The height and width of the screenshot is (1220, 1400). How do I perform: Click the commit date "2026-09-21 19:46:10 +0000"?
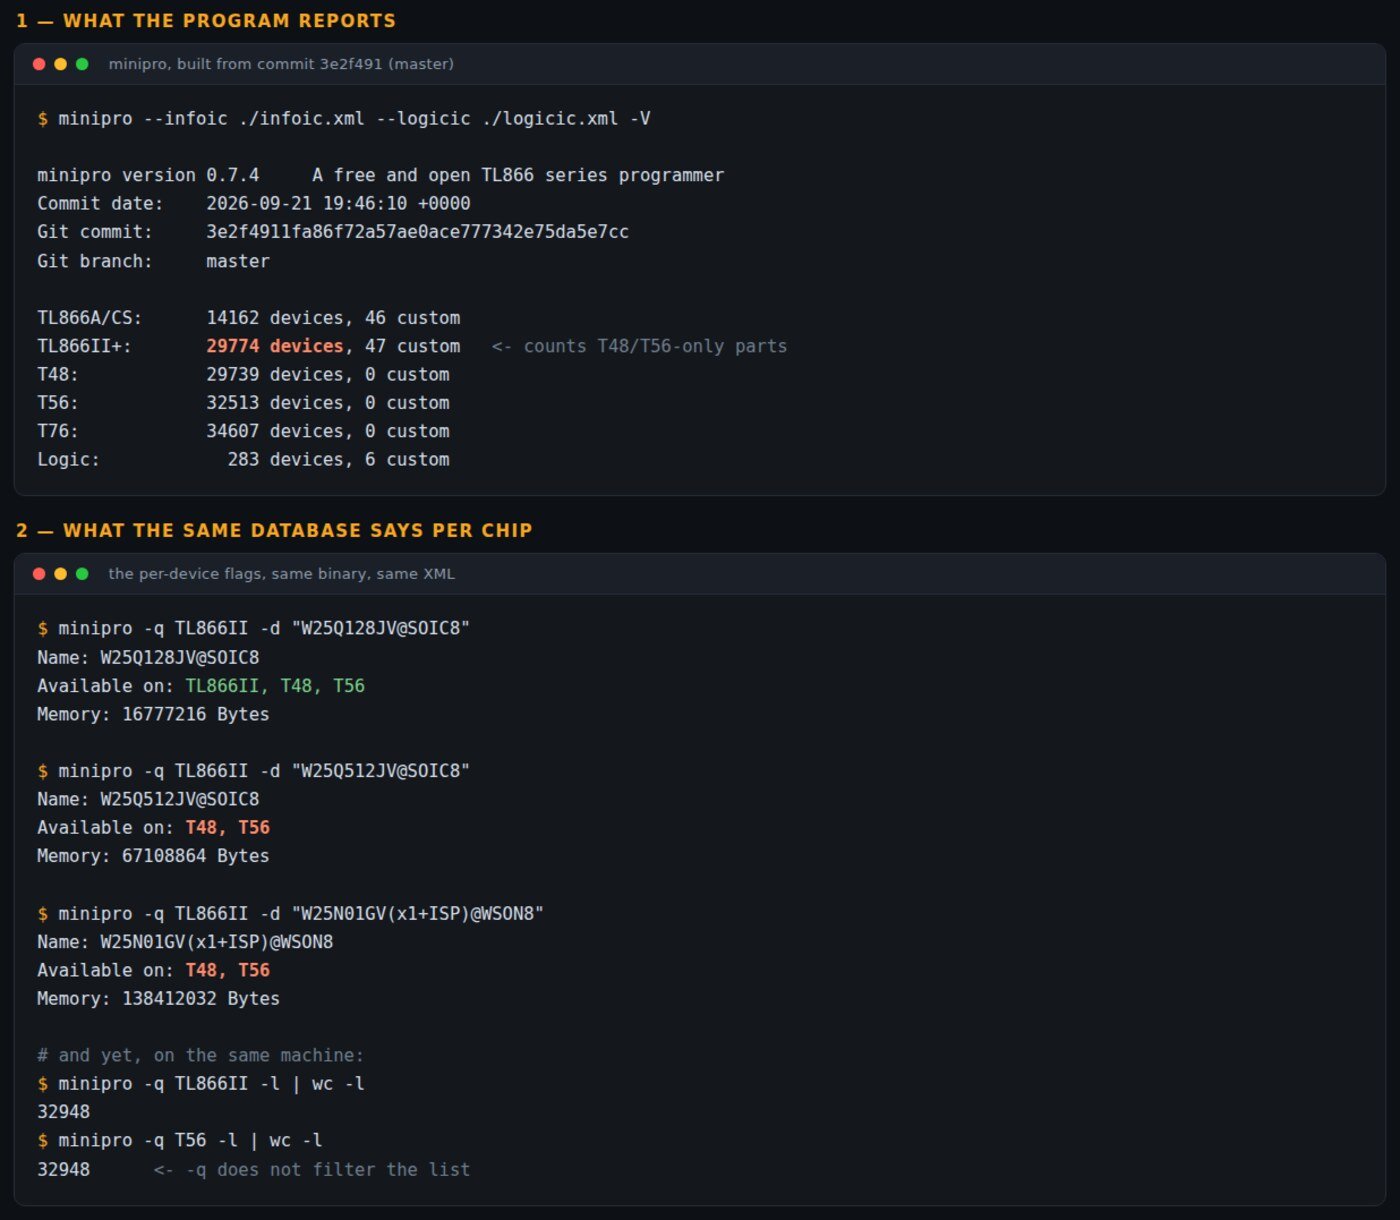tap(338, 204)
